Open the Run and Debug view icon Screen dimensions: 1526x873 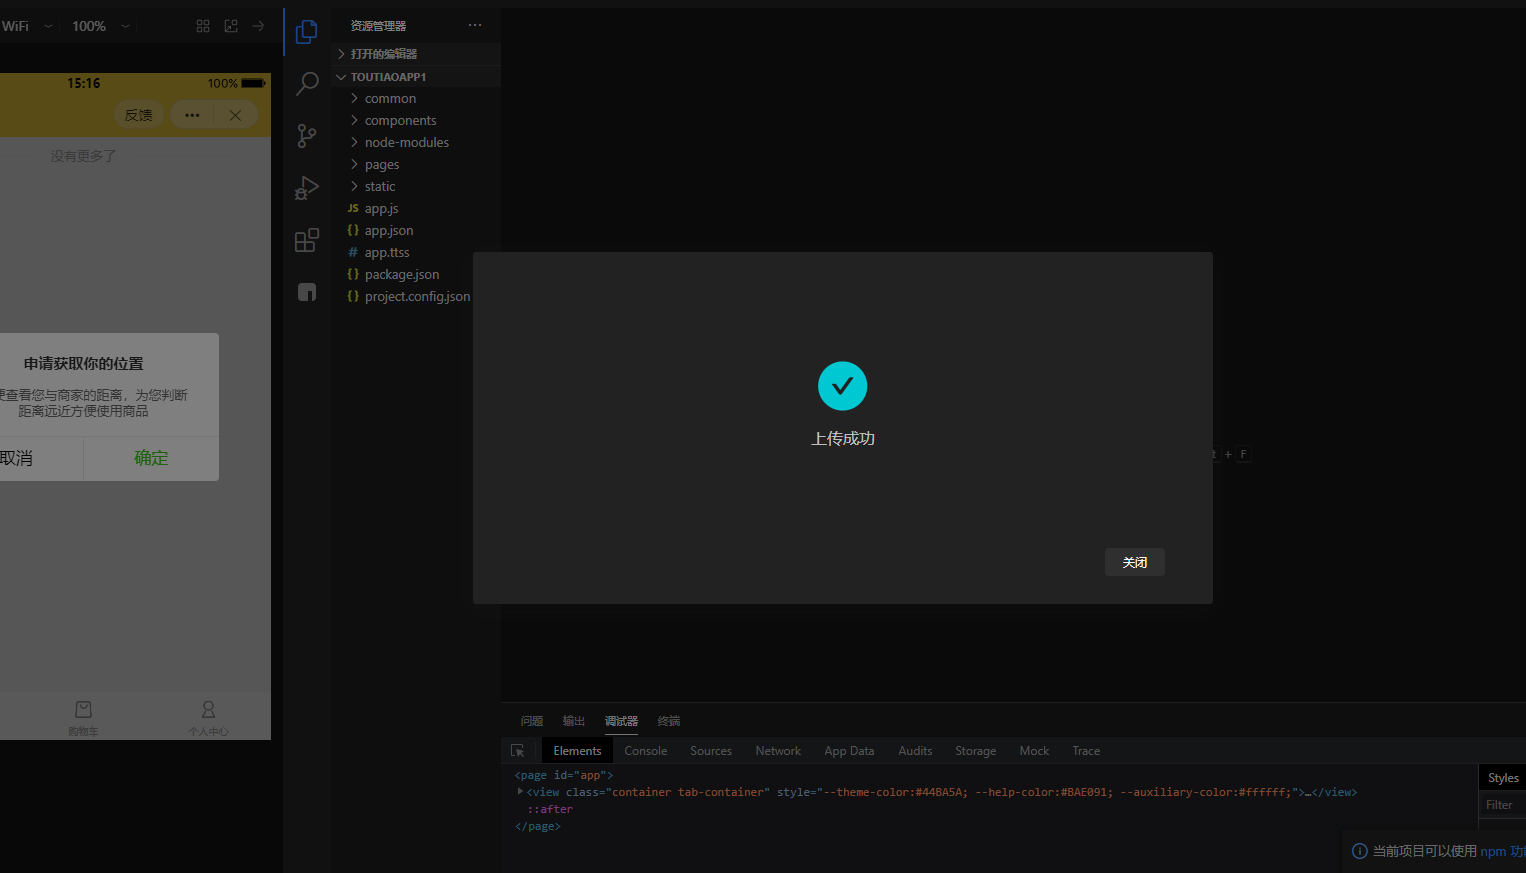click(307, 188)
